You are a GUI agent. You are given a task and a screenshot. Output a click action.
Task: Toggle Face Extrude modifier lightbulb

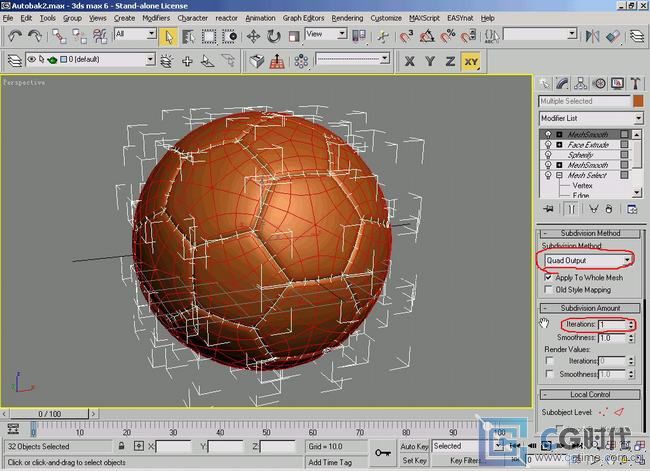click(x=548, y=145)
